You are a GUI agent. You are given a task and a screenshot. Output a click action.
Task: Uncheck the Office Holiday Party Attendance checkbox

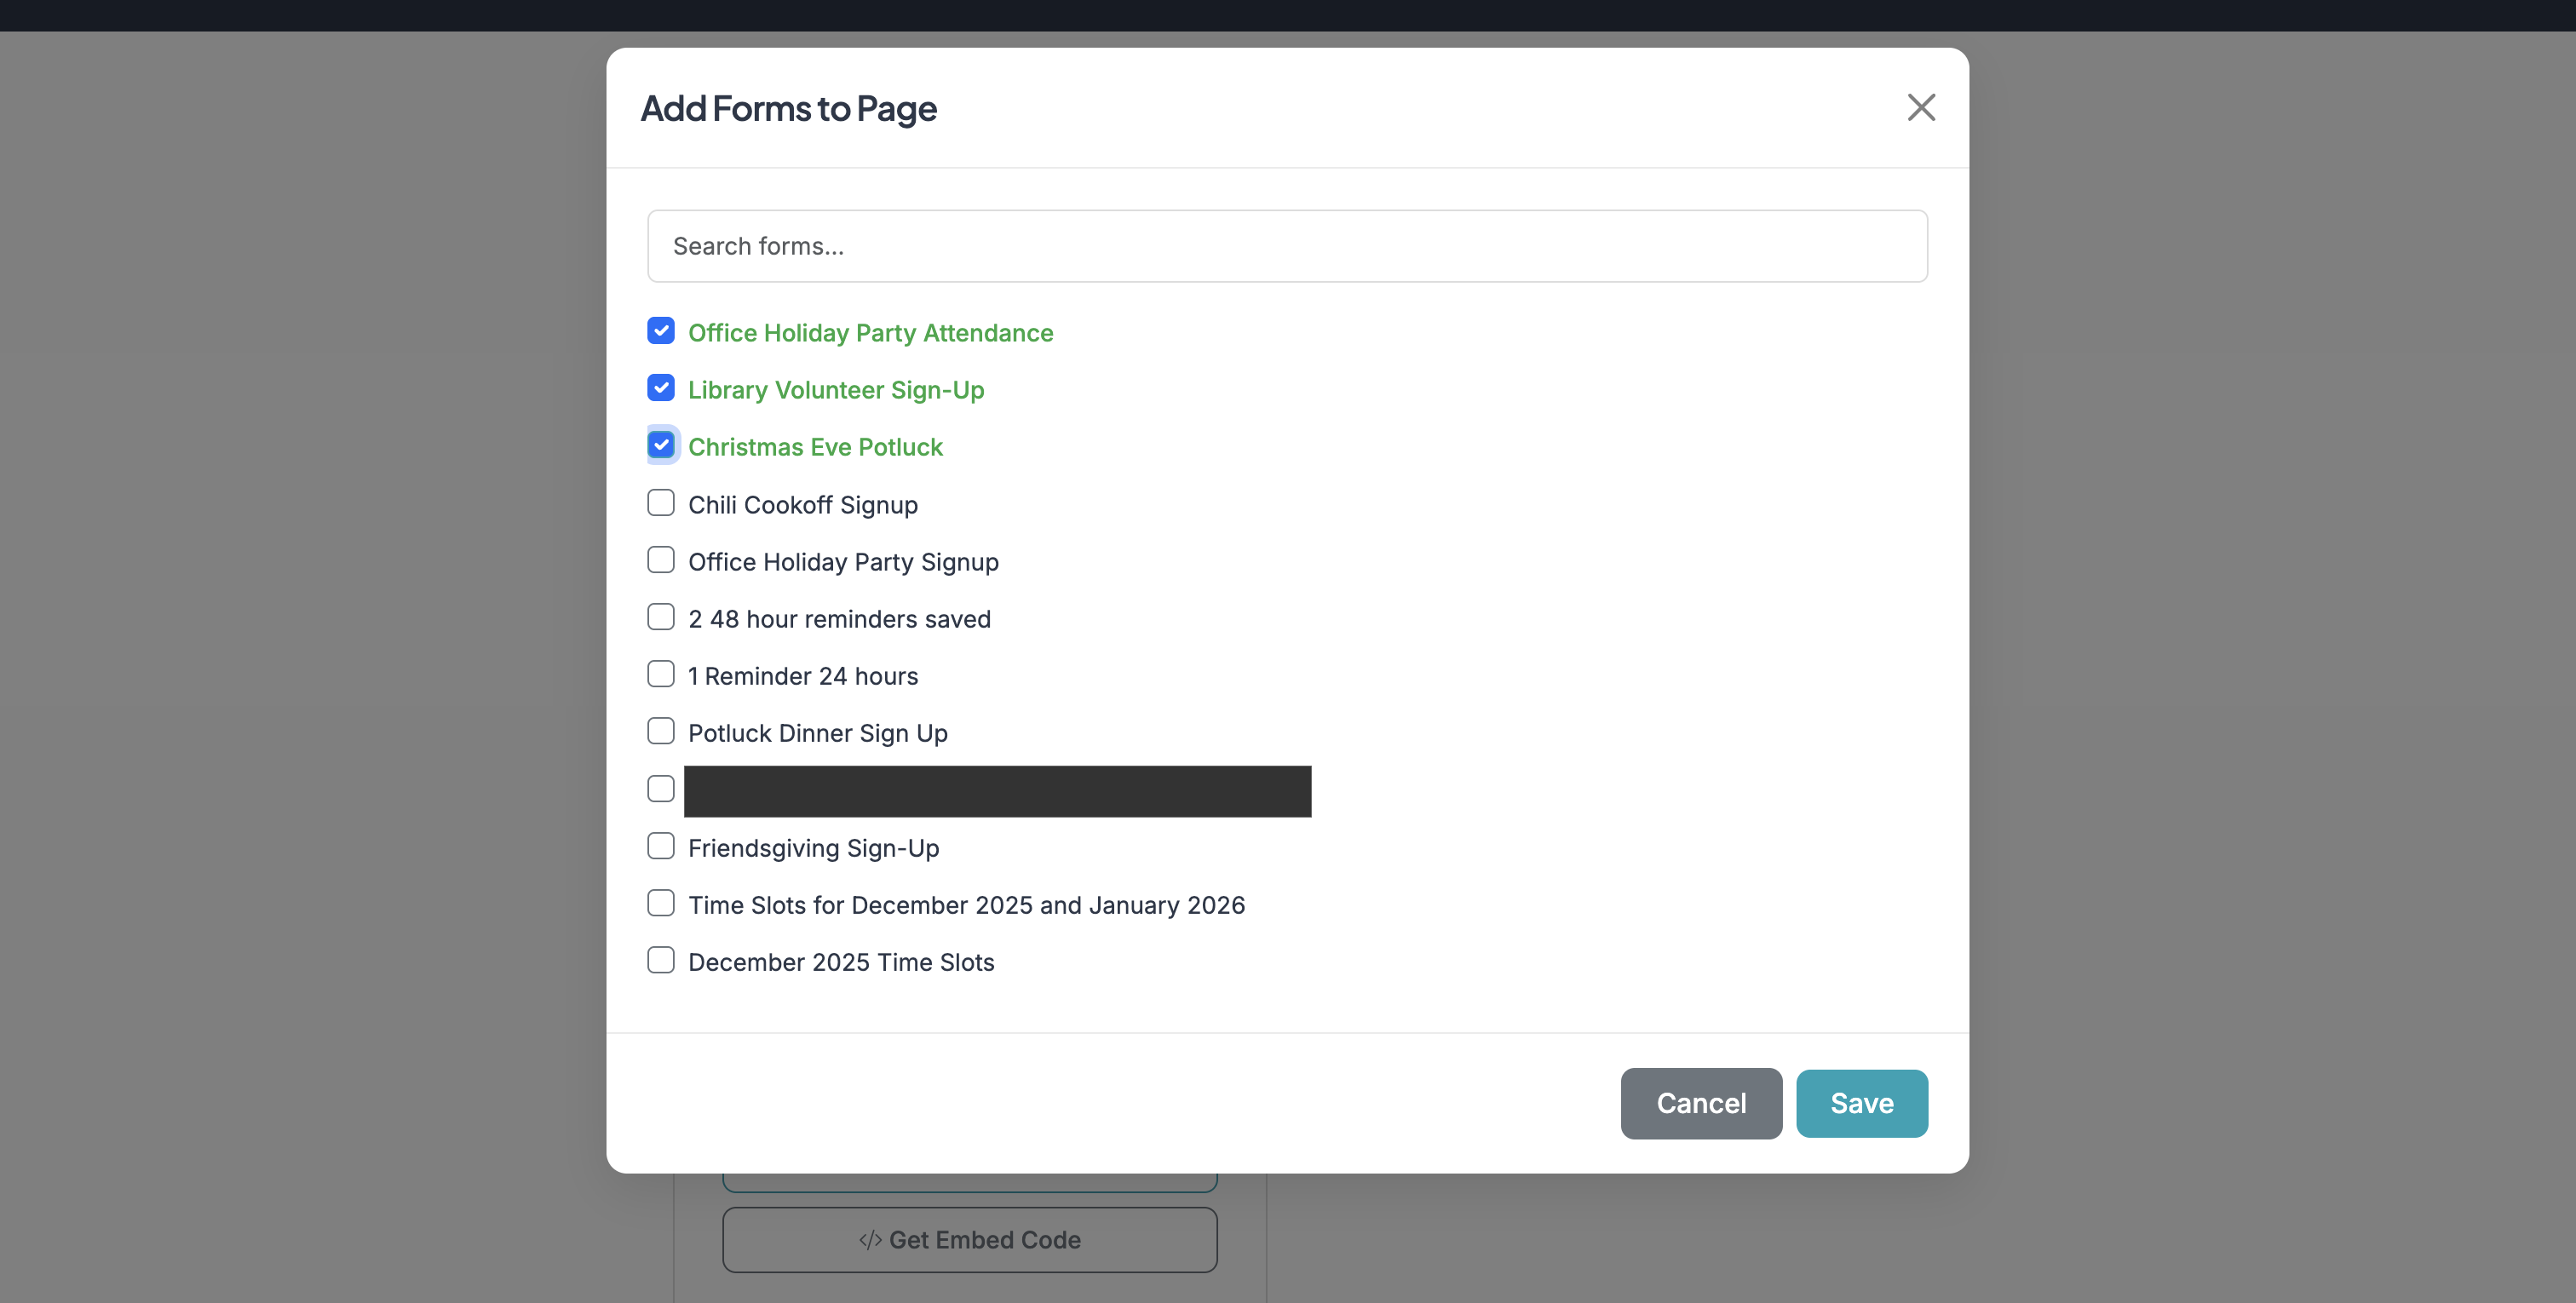(x=661, y=330)
